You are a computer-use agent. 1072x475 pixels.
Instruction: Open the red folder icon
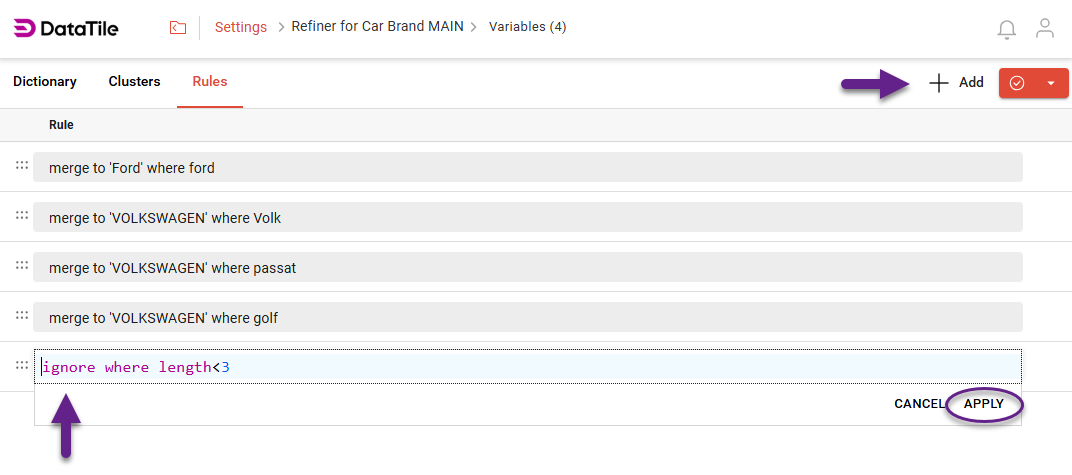click(x=178, y=28)
